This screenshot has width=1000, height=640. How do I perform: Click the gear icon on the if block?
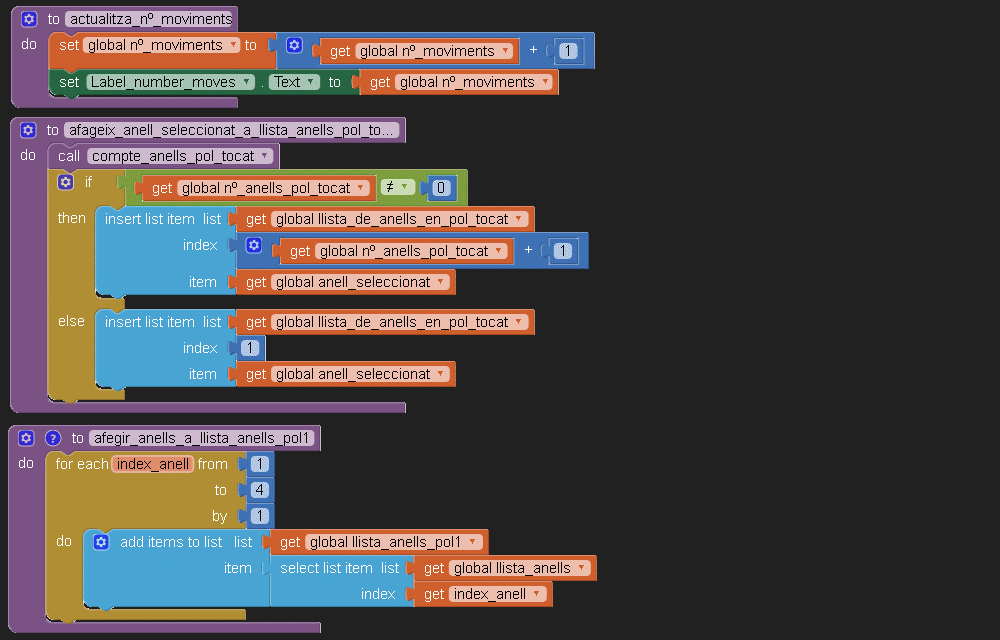66,182
